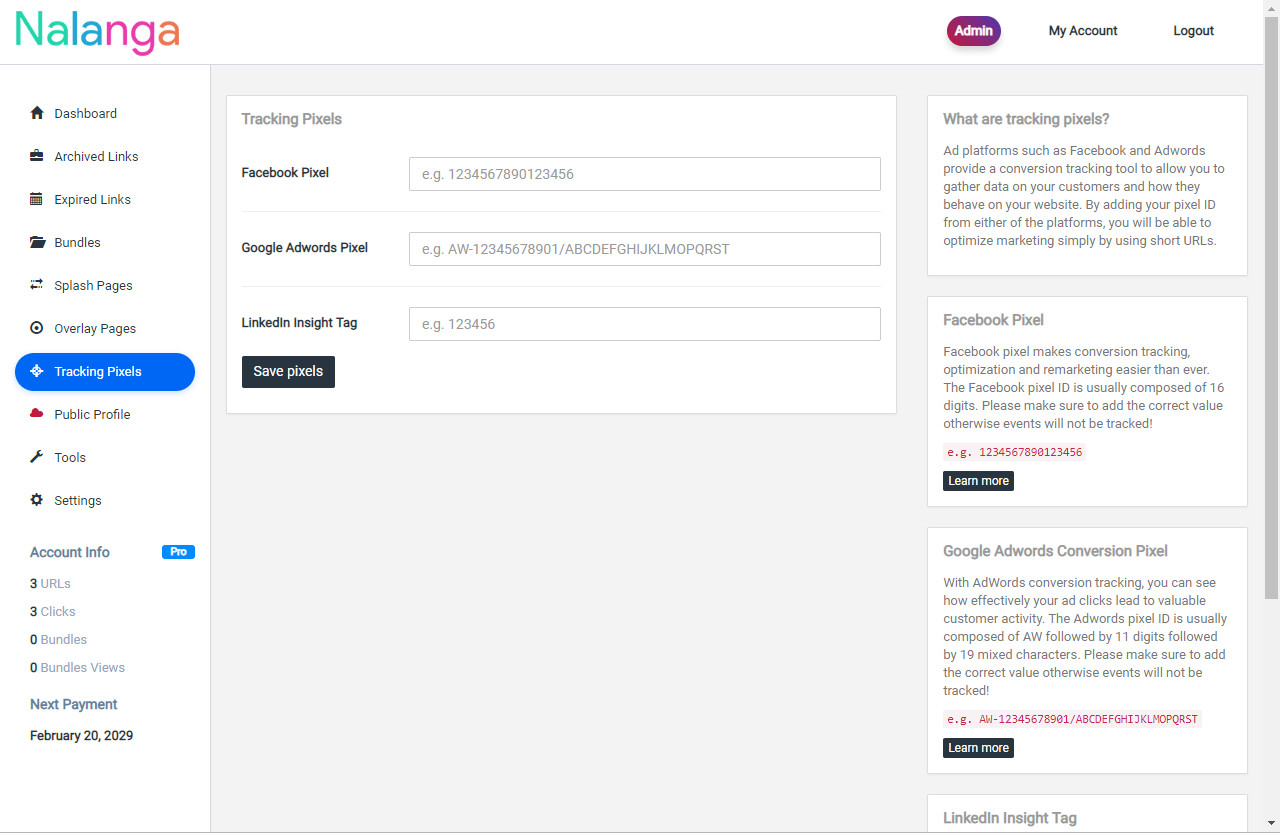The height and width of the screenshot is (835, 1280).
Task: Open the Tracking Pixels section
Action: click(100, 371)
